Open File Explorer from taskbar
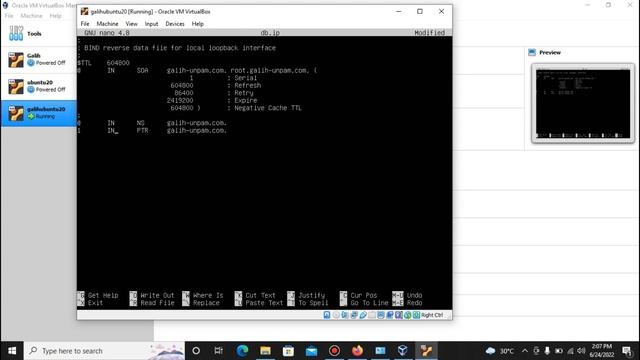 pyautogui.click(x=265, y=351)
